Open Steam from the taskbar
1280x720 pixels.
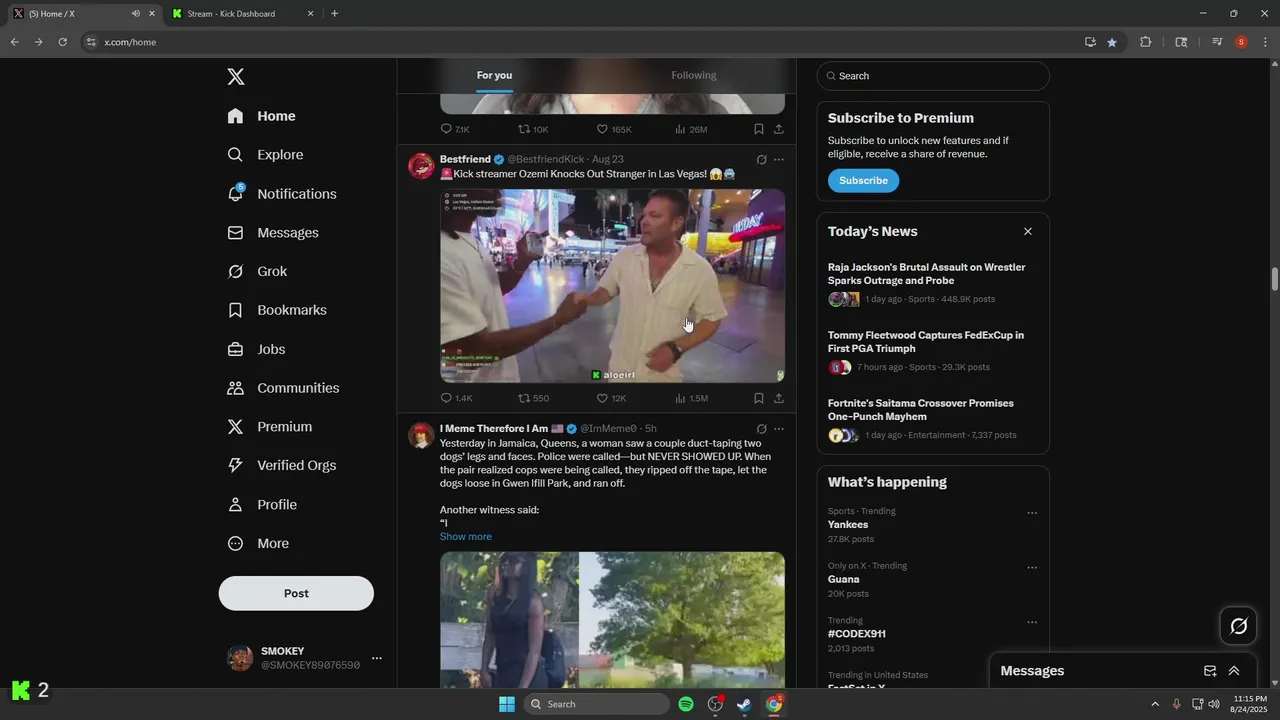pyautogui.click(x=744, y=704)
